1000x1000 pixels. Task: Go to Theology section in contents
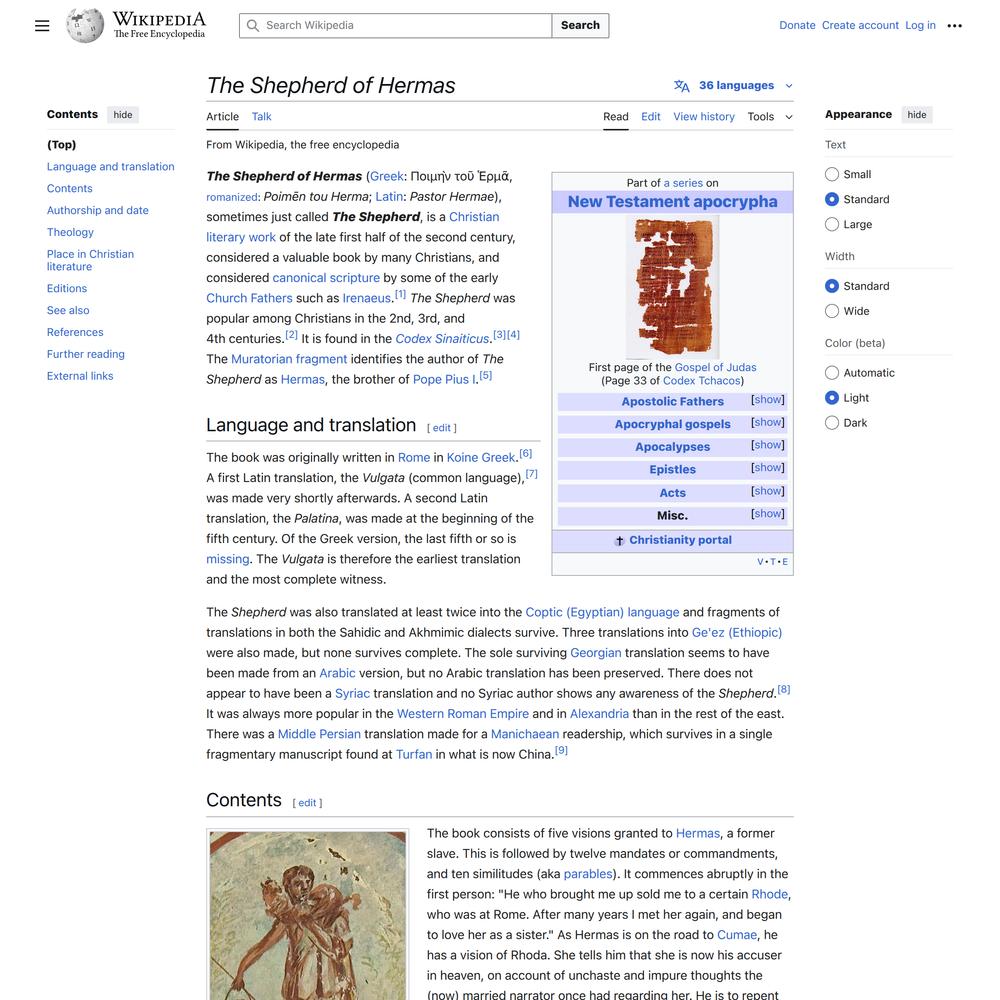pyautogui.click(x=70, y=232)
